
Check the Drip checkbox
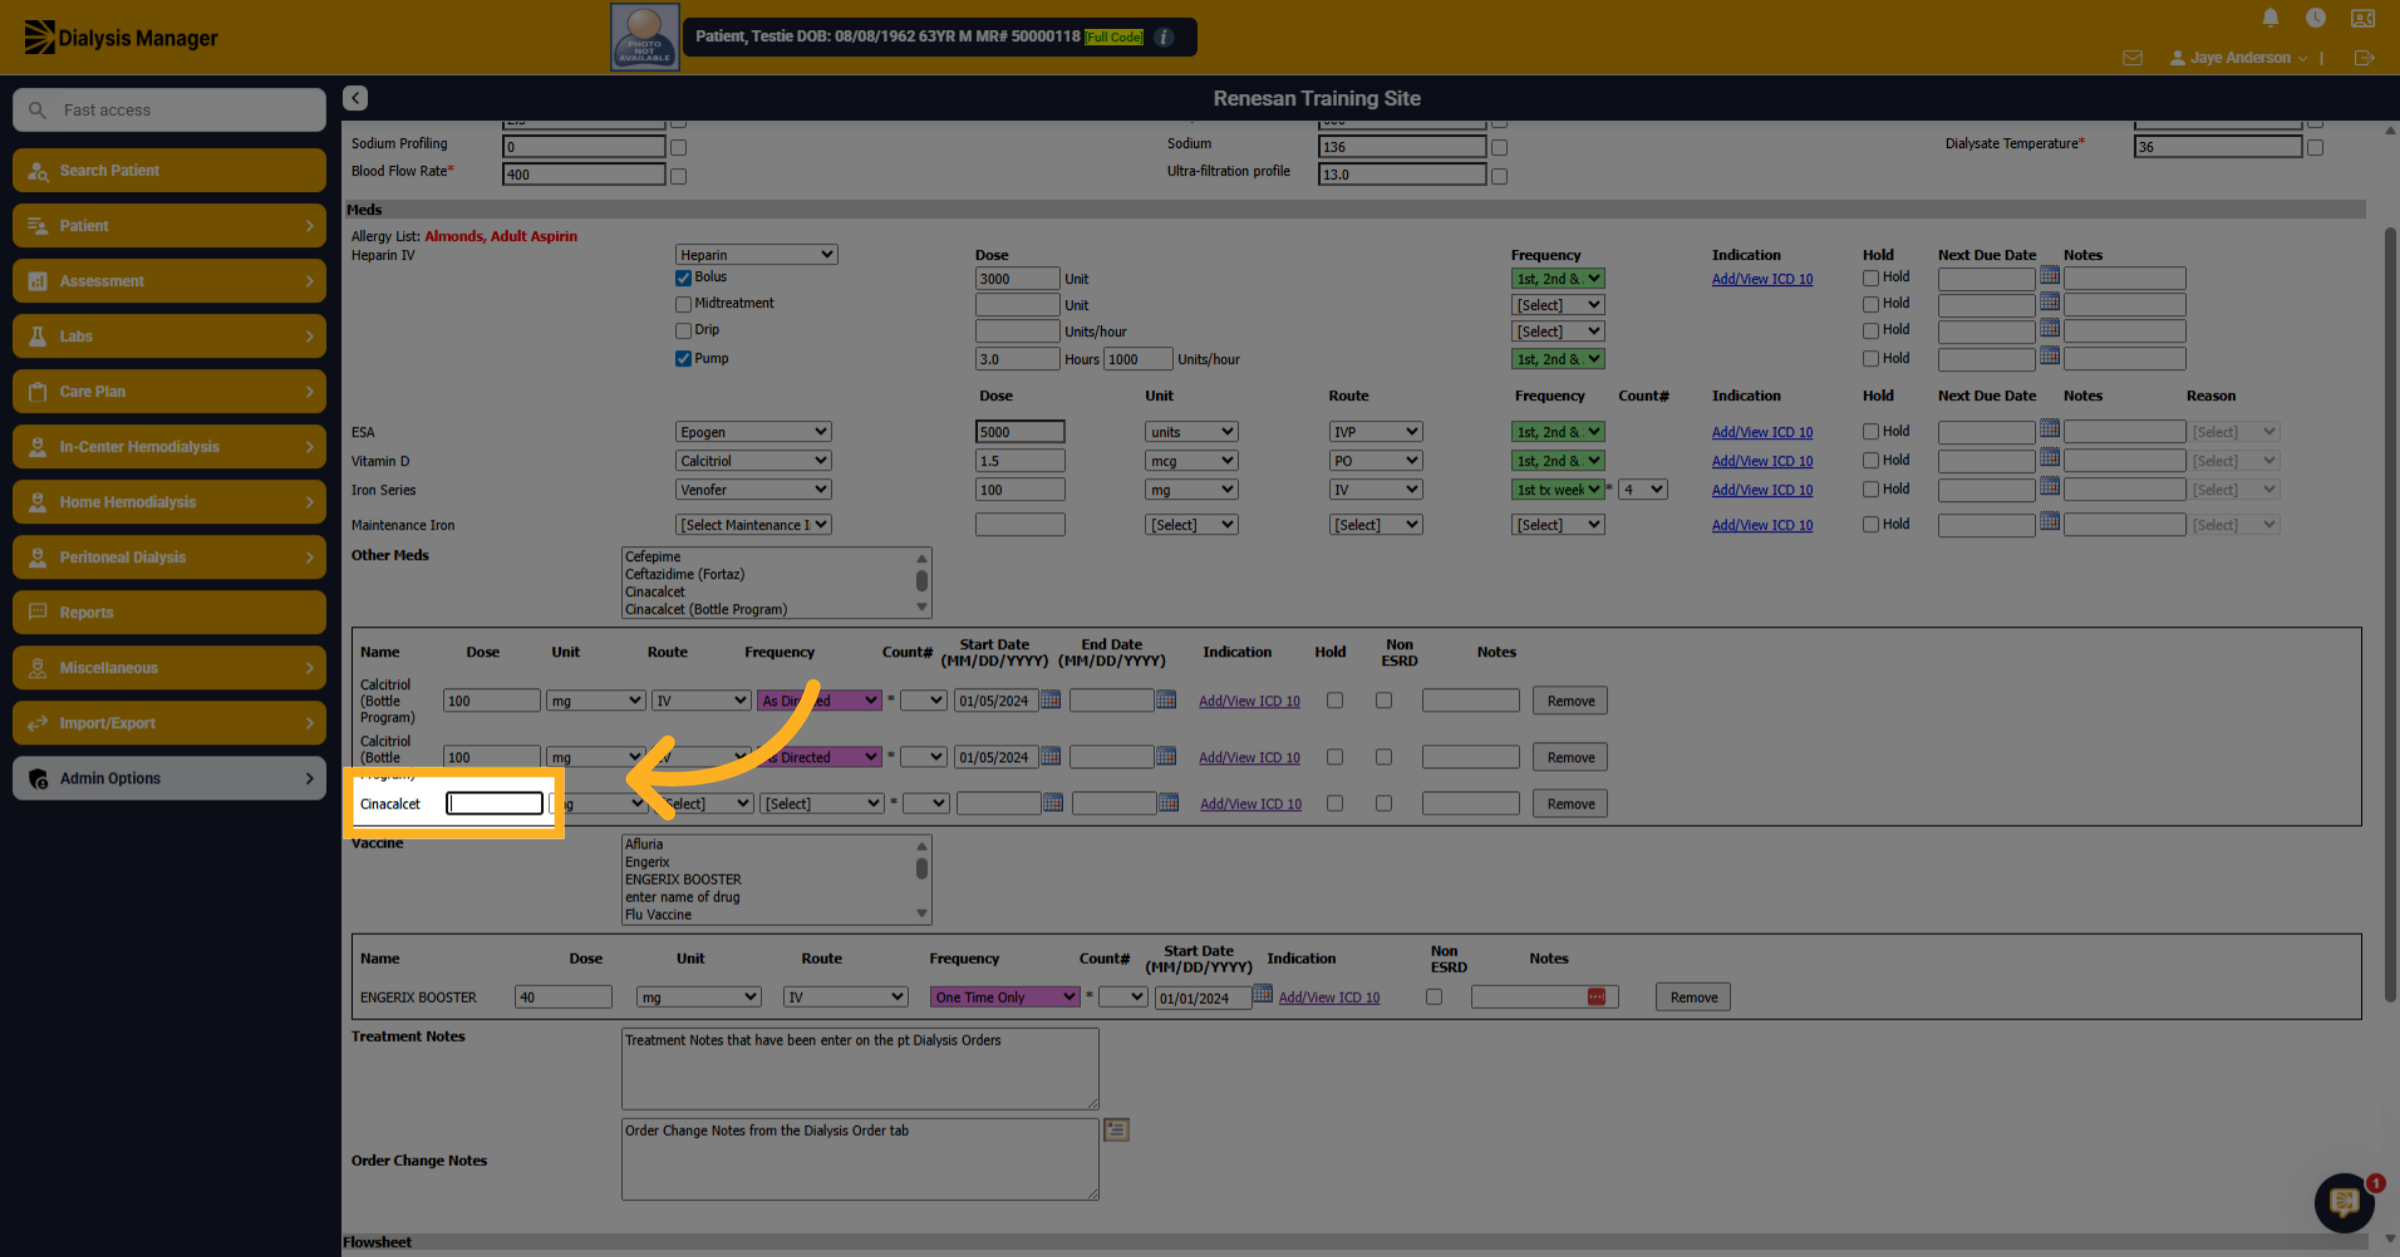683,330
